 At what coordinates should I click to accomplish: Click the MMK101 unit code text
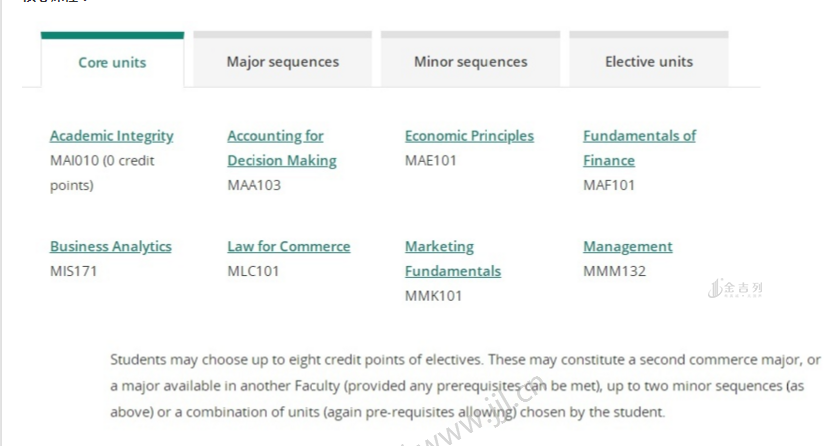433,296
